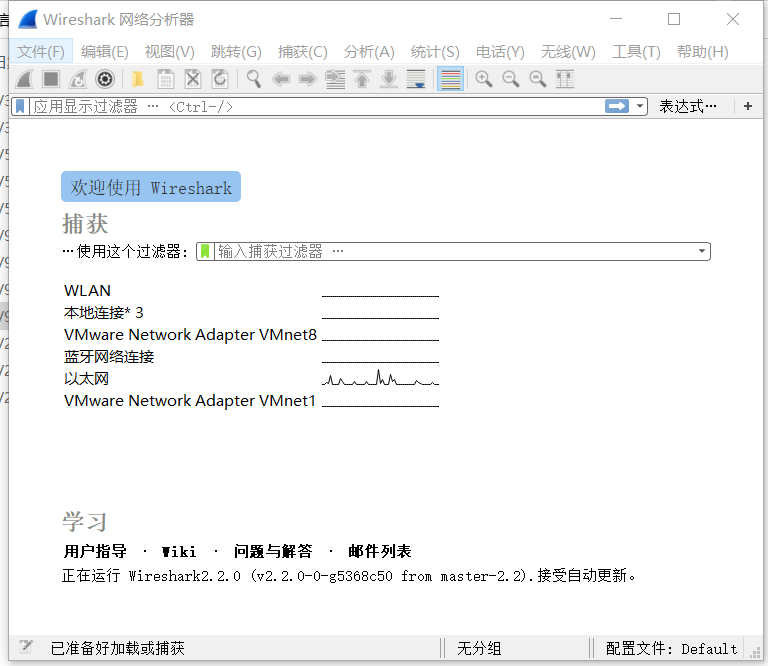Go forward to next packet arrow
The width and height of the screenshot is (768, 666).
click(x=308, y=79)
